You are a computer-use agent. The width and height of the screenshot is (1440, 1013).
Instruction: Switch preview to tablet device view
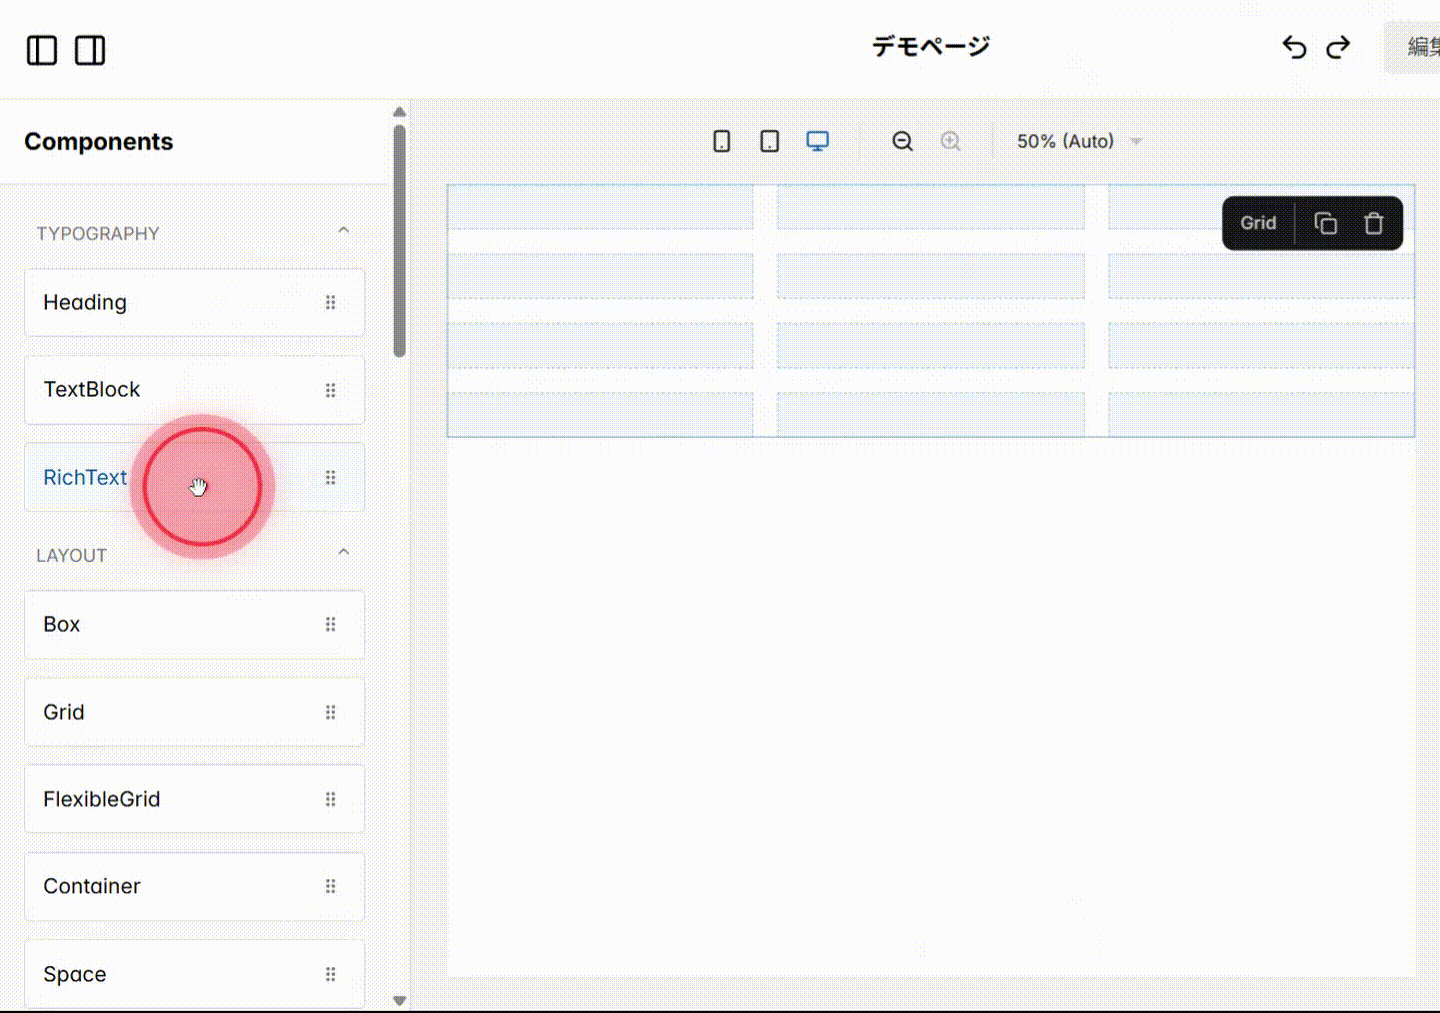tap(769, 141)
